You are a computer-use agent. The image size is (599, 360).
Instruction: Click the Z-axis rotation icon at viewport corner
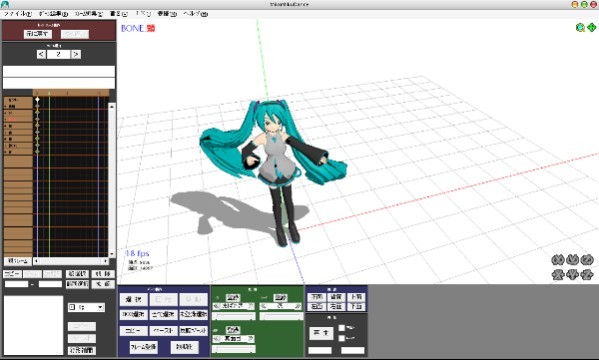(587, 260)
